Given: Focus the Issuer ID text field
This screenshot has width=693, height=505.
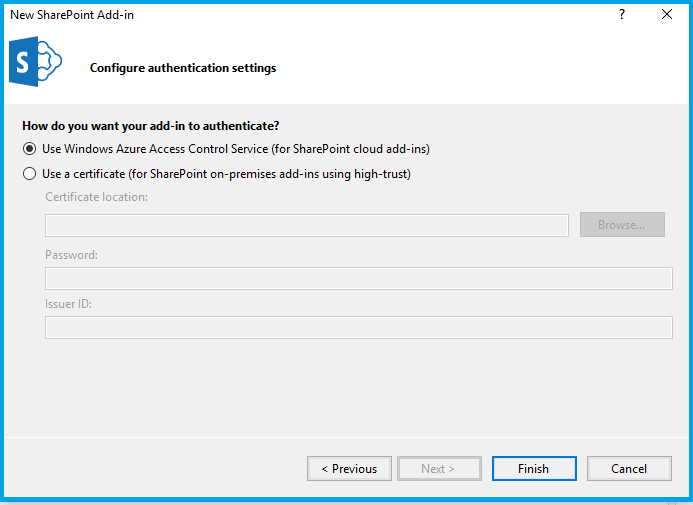Looking at the screenshot, I should point(359,327).
